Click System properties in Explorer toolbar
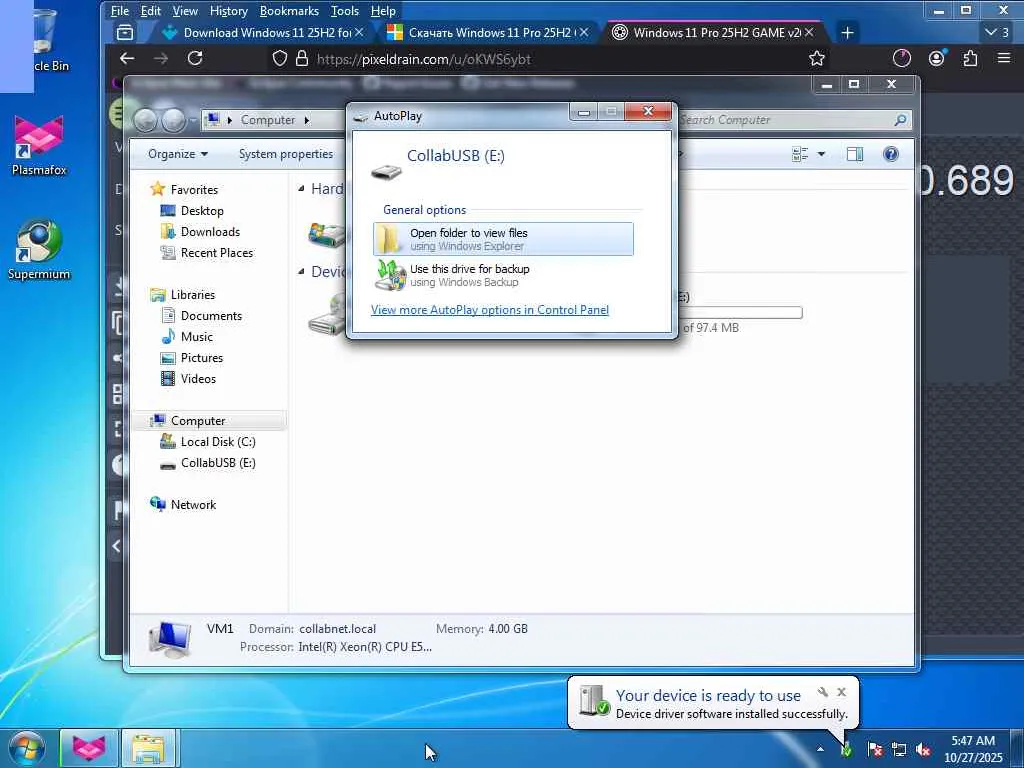The width and height of the screenshot is (1024, 768). tap(286, 154)
